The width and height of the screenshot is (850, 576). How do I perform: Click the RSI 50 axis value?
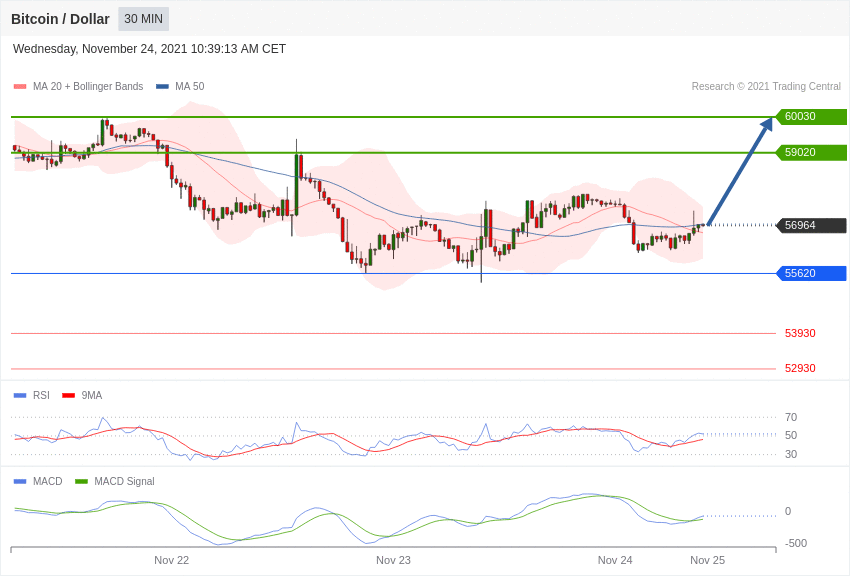[x=791, y=435]
